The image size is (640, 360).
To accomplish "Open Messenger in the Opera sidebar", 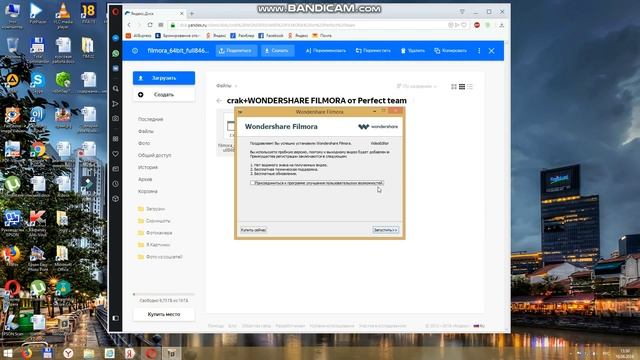I will pos(116,38).
